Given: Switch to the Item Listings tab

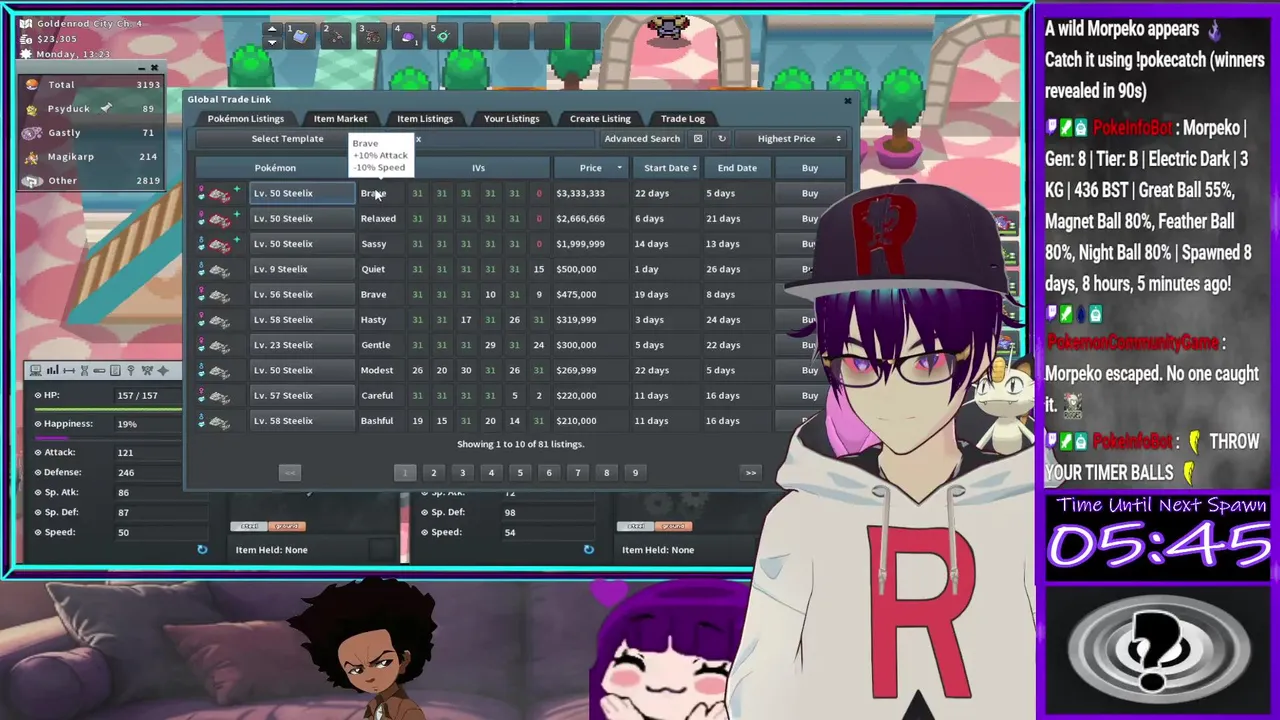Looking at the screenshot, I should pyautogui.click(x=425, y=119).
